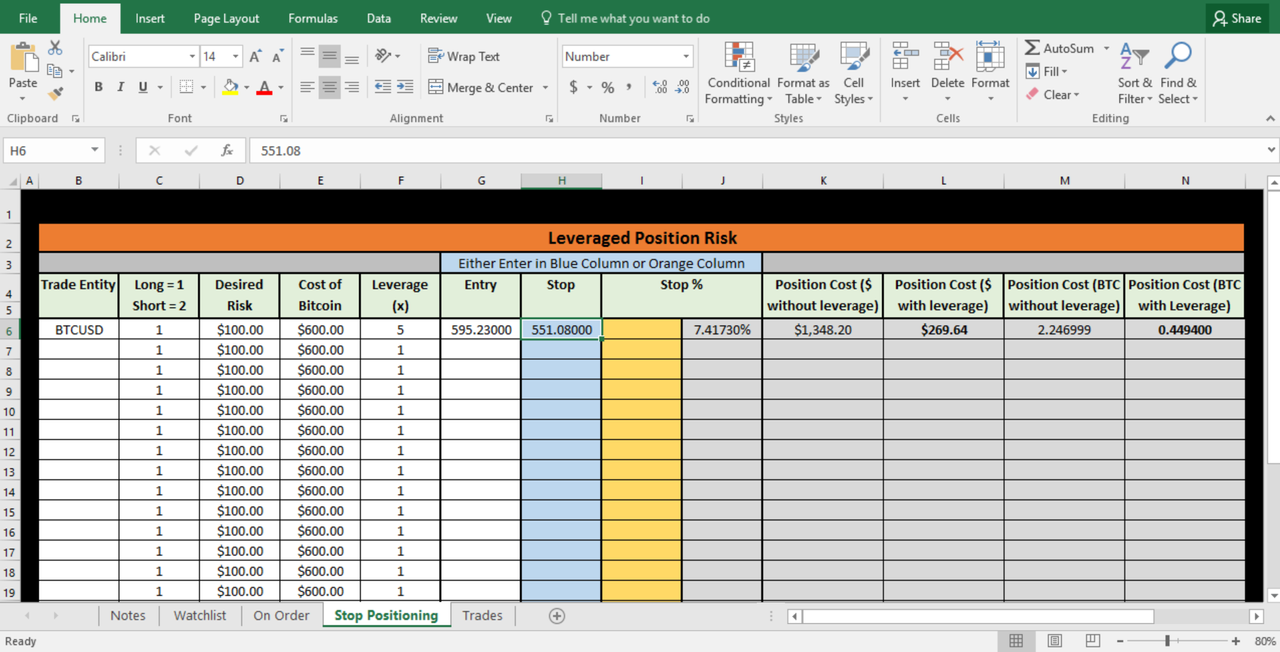Click the Conditional Formatting icon
Viewport: 1280px width, 652px height.
tap(738, 58)
